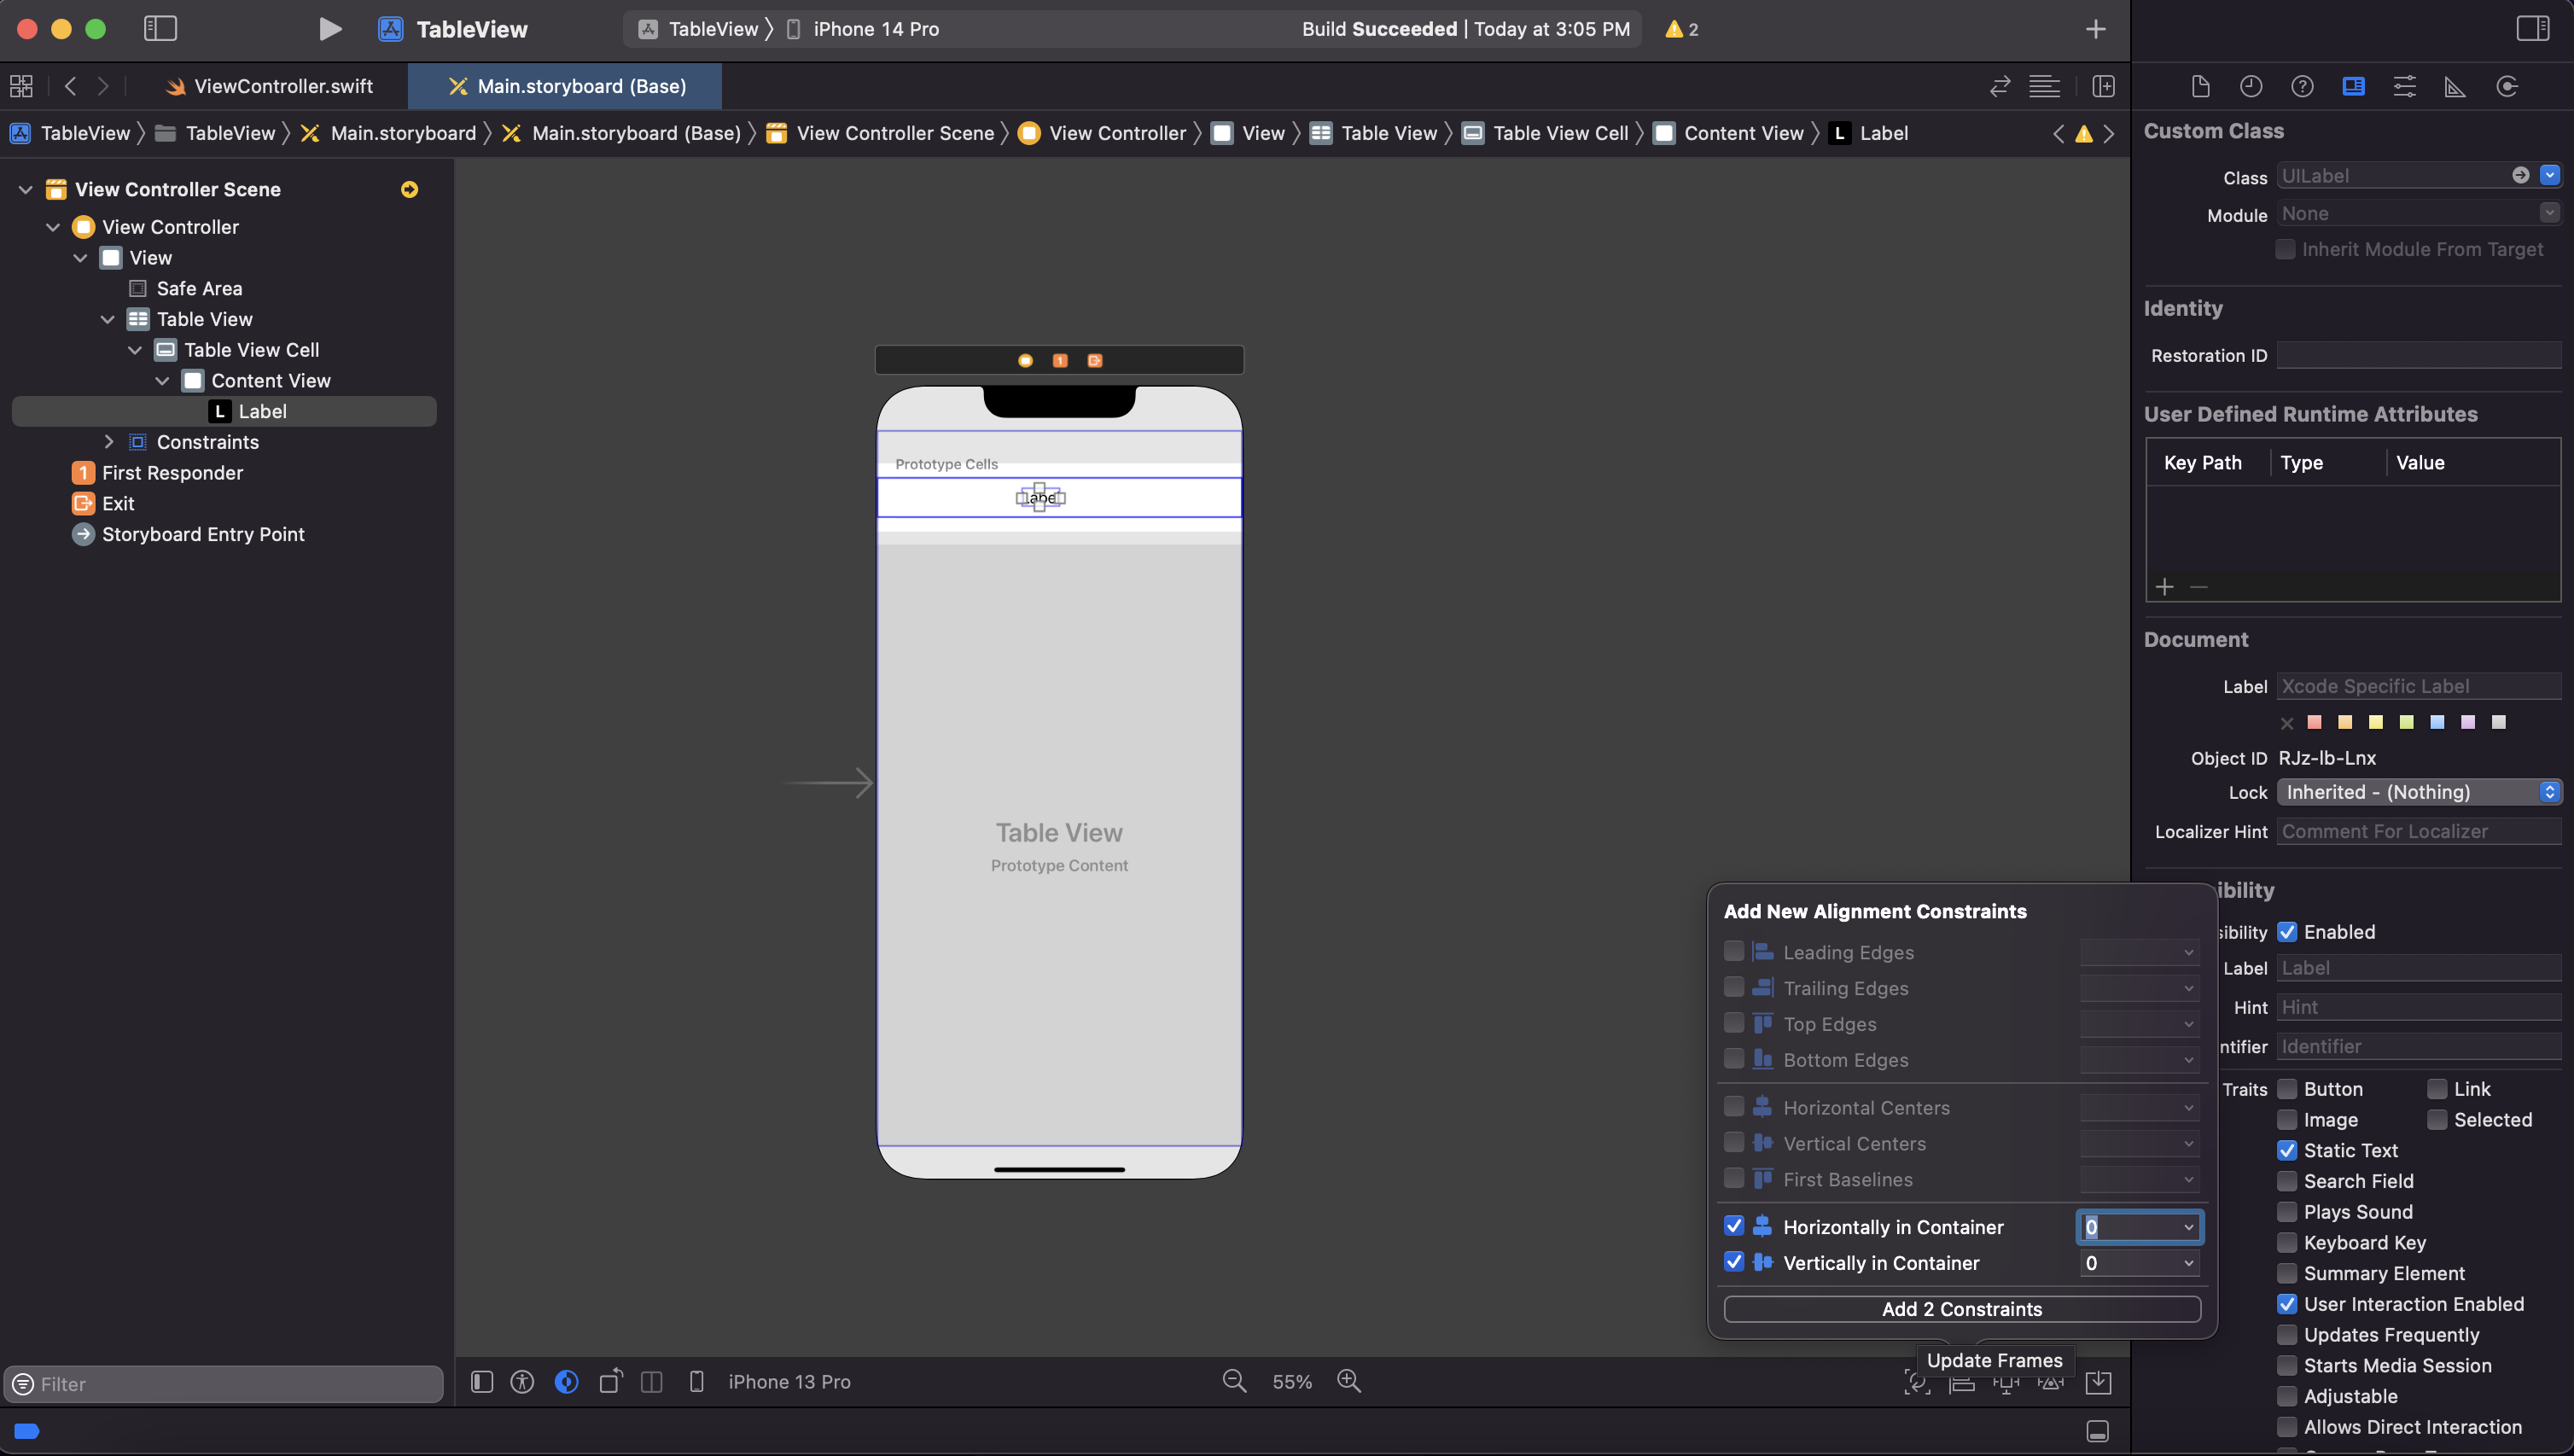Open the Attributes inspector icon

click(2404, 86)
